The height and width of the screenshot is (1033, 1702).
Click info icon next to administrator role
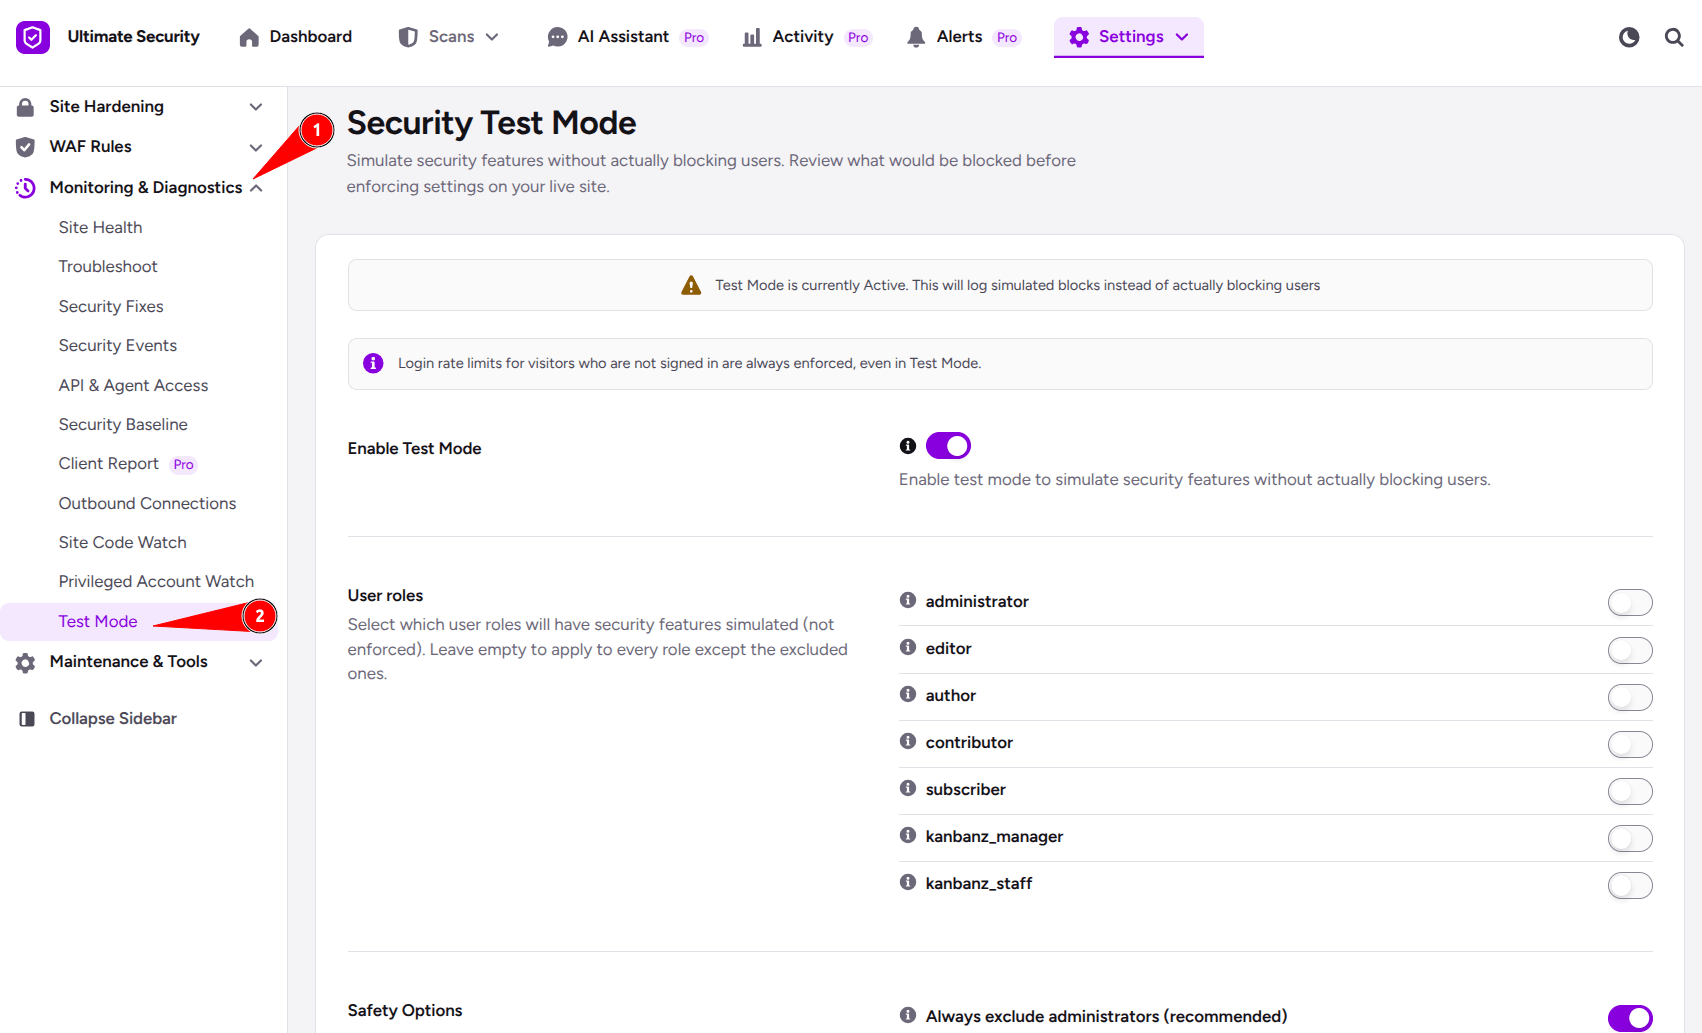tap(908, 600)
